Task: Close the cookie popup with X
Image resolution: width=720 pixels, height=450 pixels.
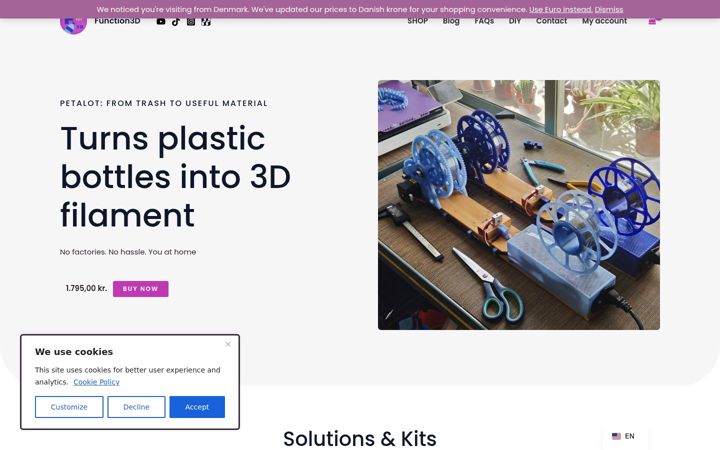Action: 228,344
